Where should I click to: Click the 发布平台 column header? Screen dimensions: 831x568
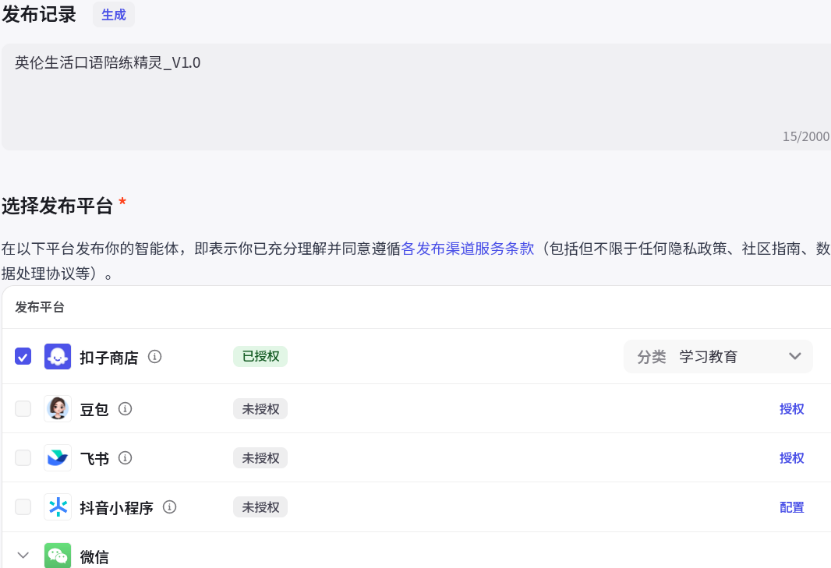40,307
